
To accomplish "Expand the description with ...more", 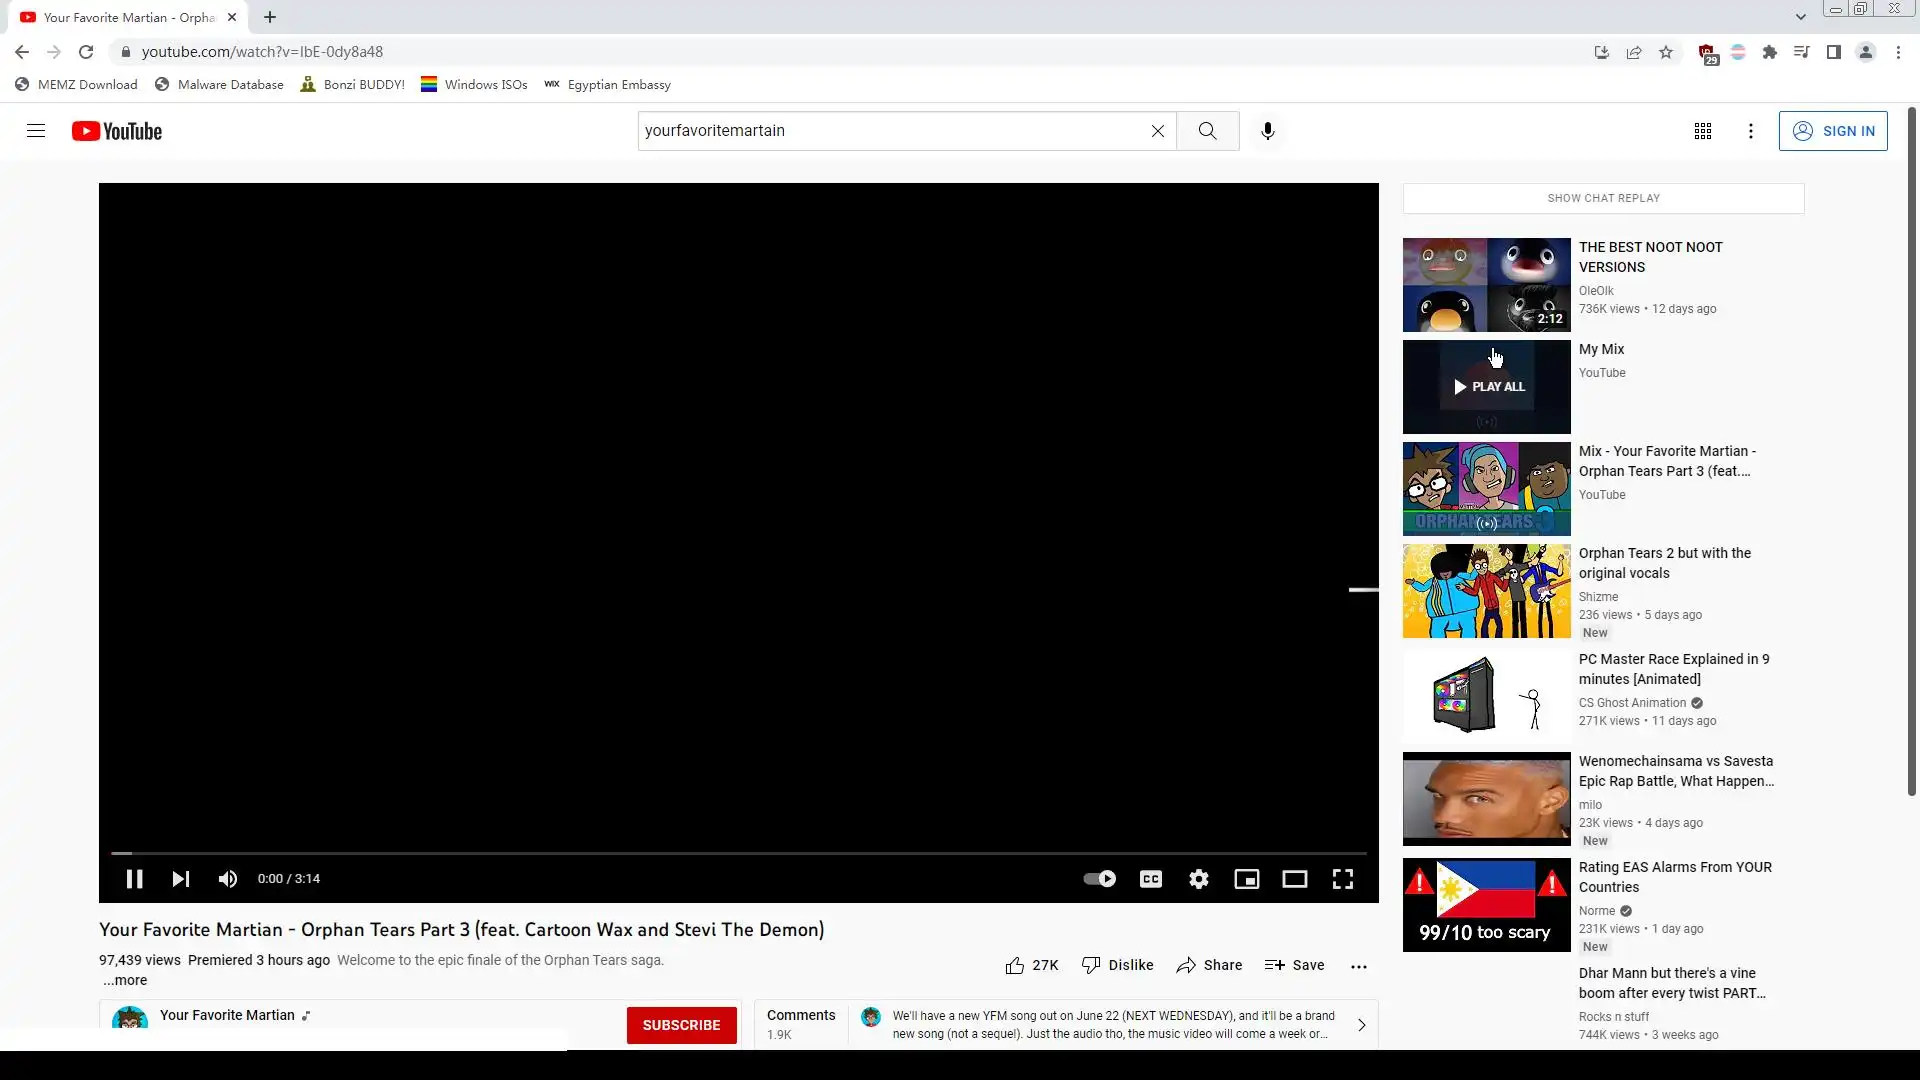I will [125, 980].
